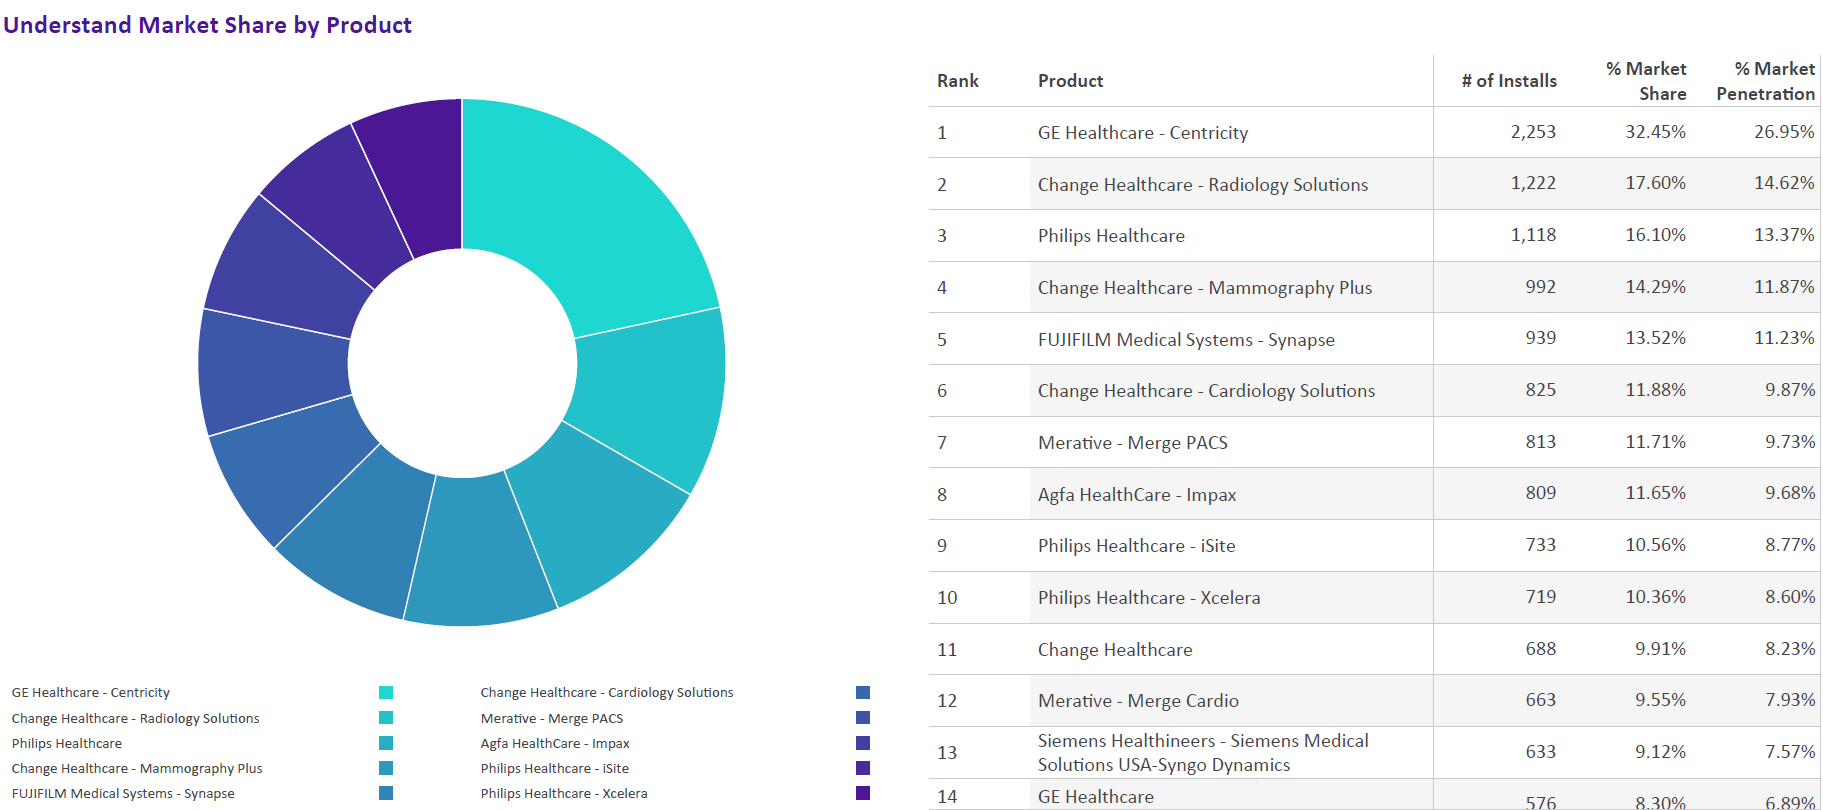Click installs value 633
The image size is (1823, 810).
1541,752
